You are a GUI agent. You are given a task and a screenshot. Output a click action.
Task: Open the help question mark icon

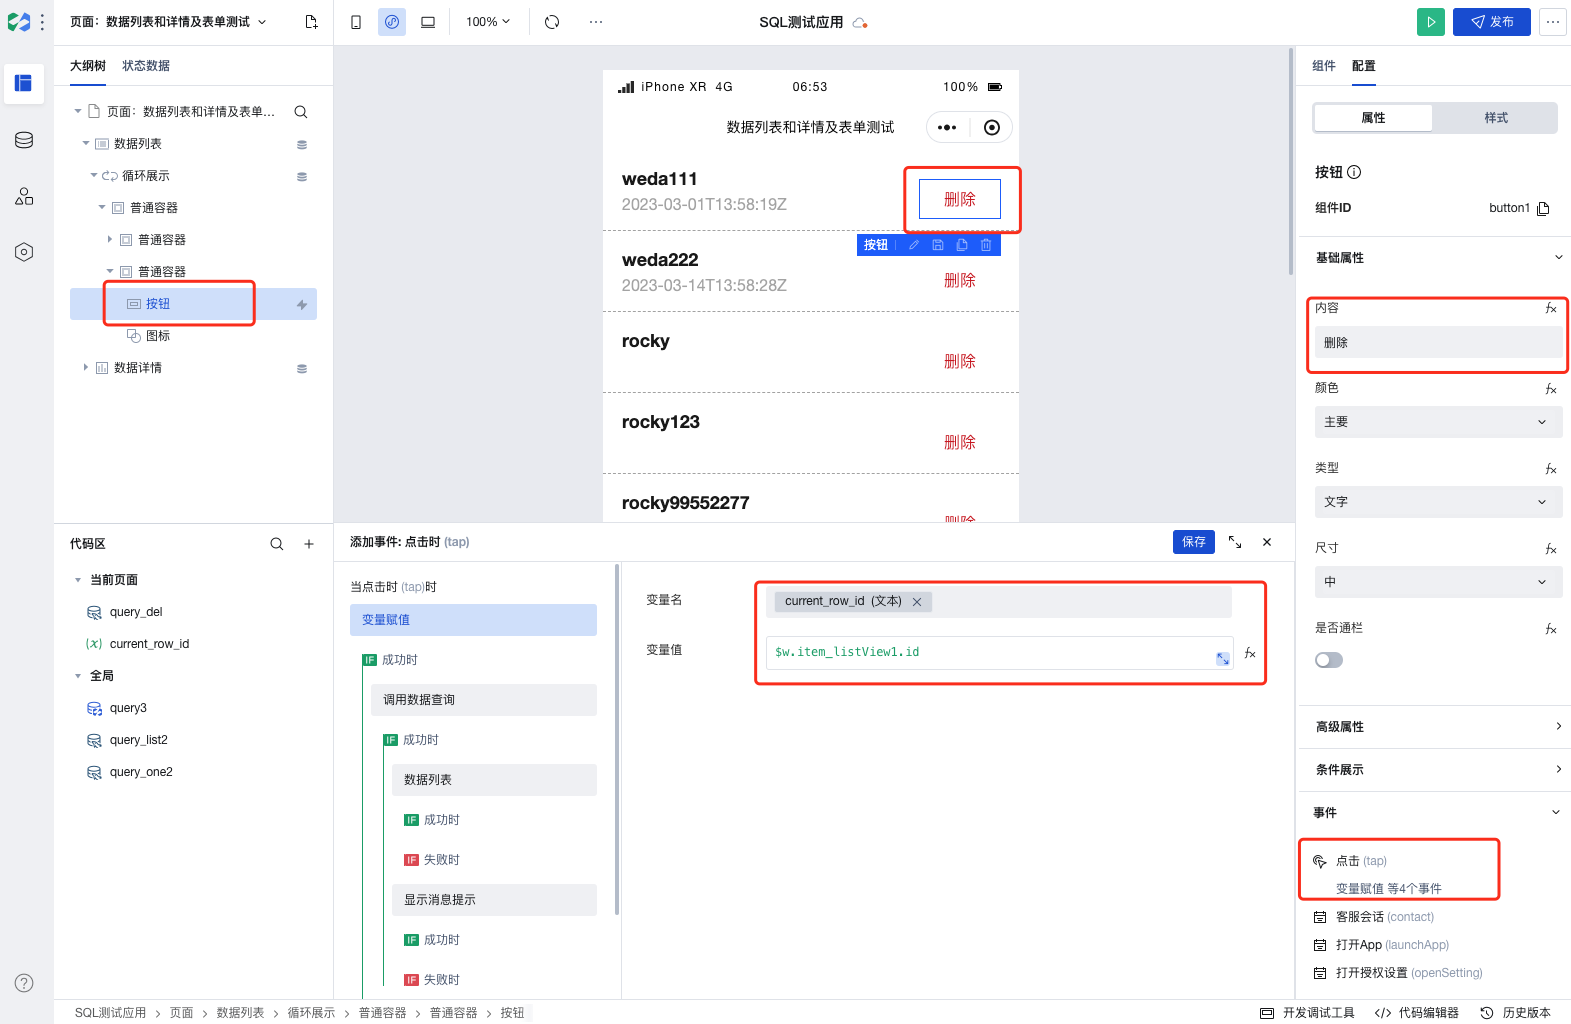click(x=24, y=983)
